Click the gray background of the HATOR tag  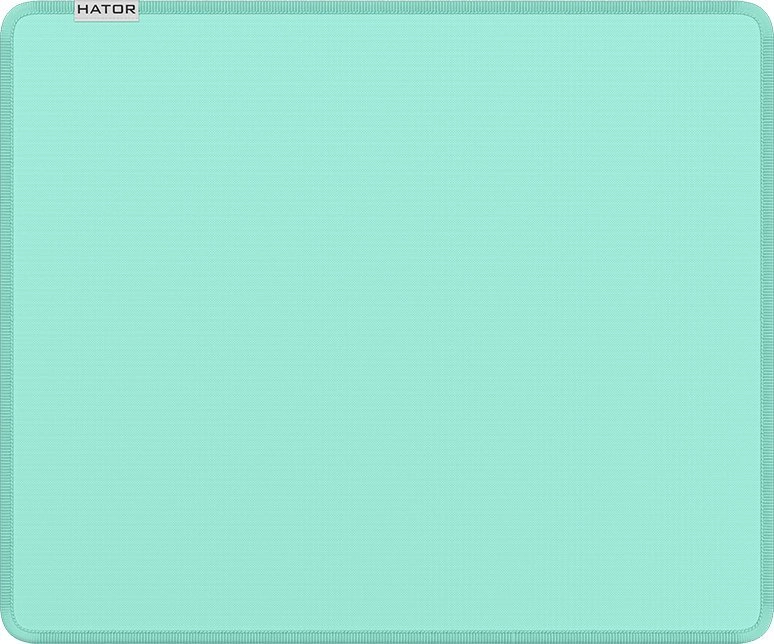pos(107,18)
